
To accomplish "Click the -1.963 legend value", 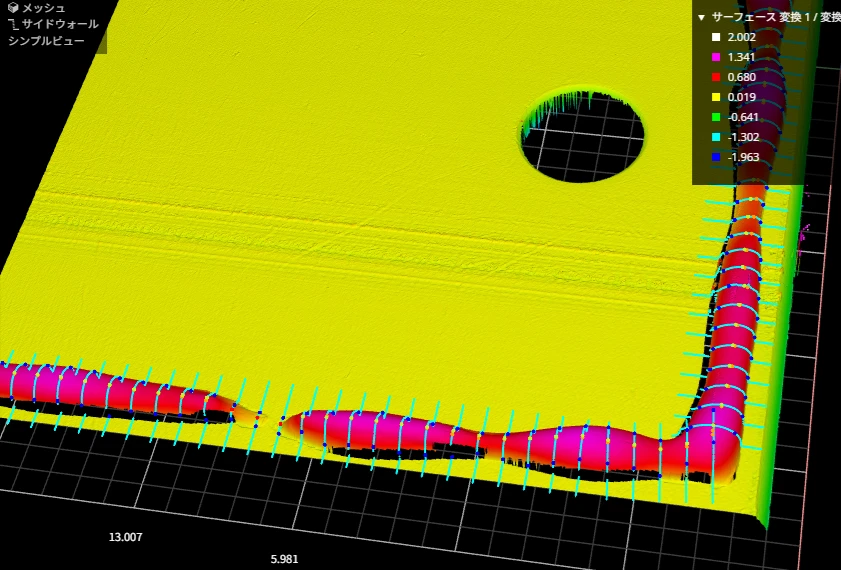I will pos(744,157).
